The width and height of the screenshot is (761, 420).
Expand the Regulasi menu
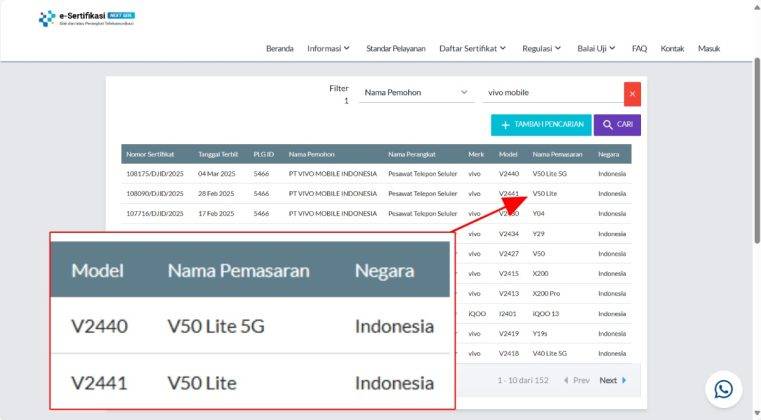click(541, 49)
